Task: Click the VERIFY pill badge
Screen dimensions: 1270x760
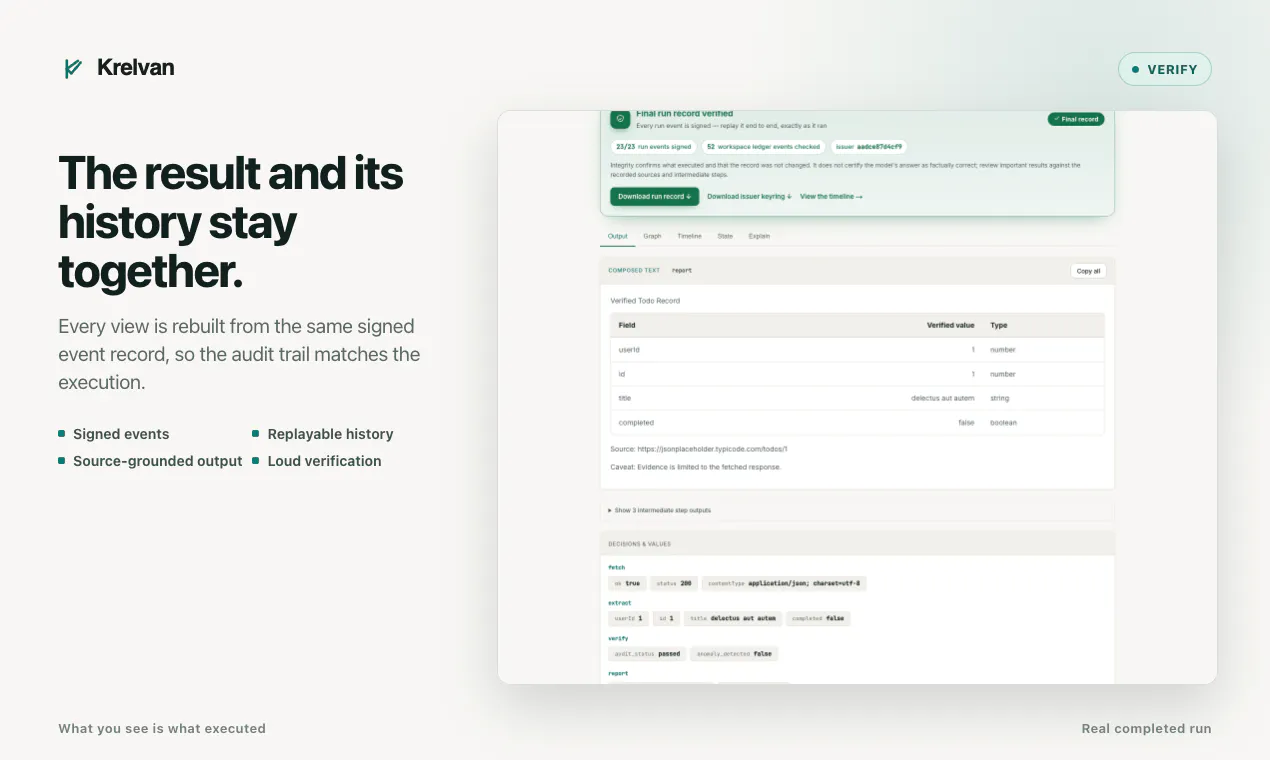Action: 1164,69
